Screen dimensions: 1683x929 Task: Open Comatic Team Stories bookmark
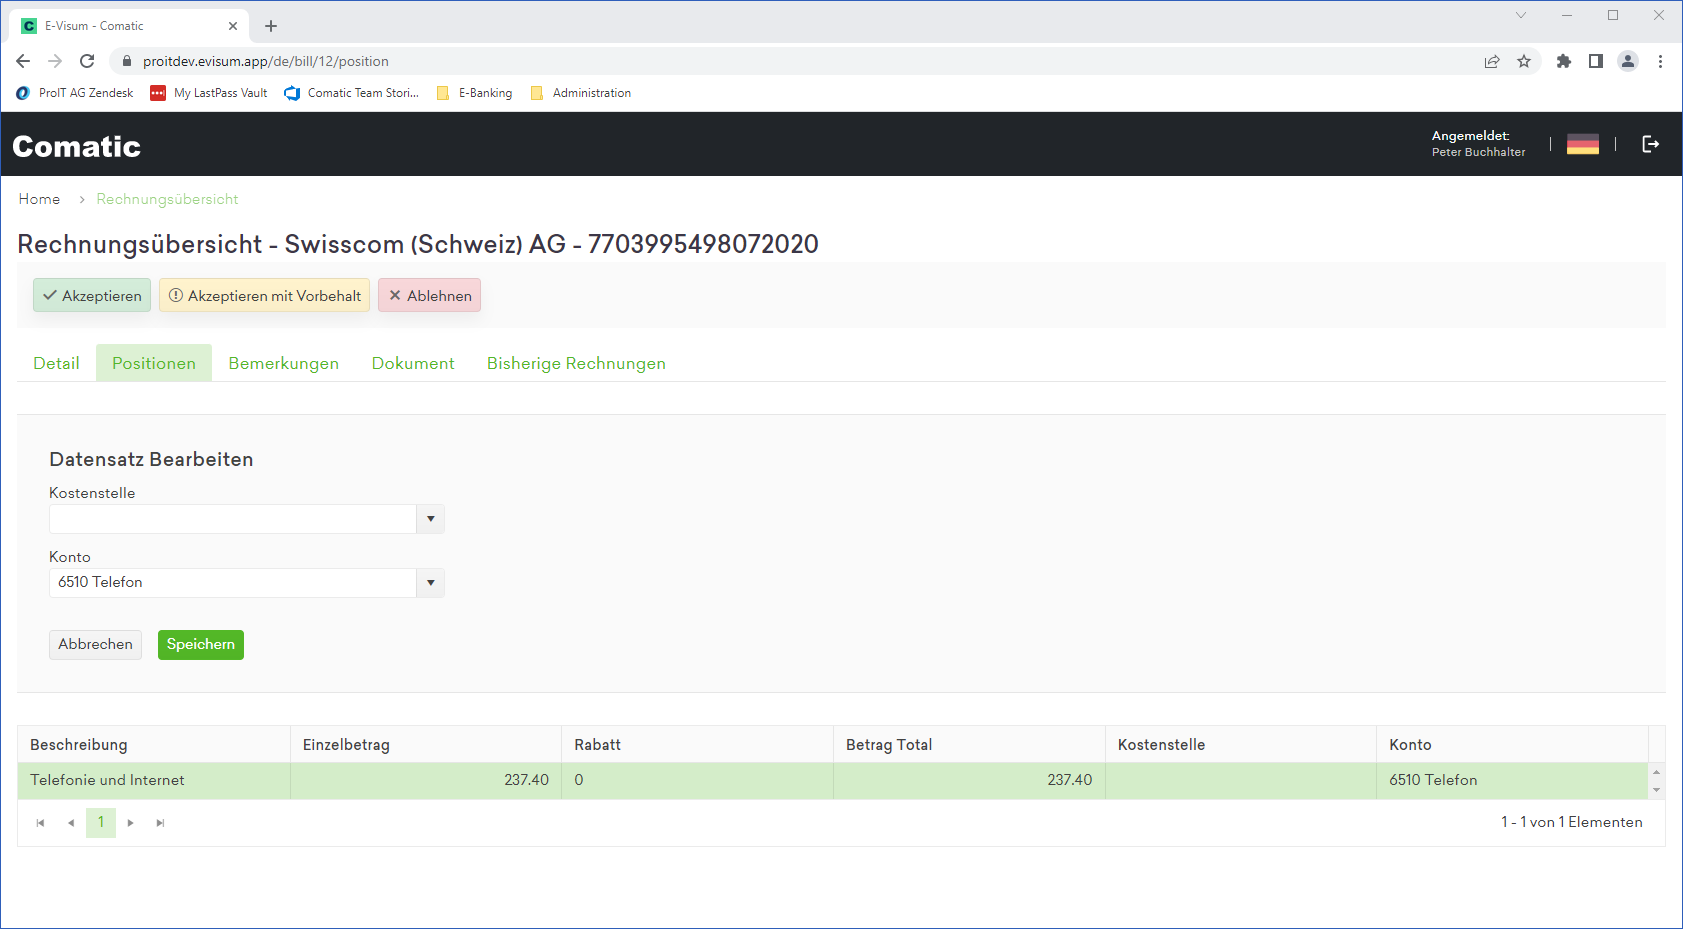[352, 93]
